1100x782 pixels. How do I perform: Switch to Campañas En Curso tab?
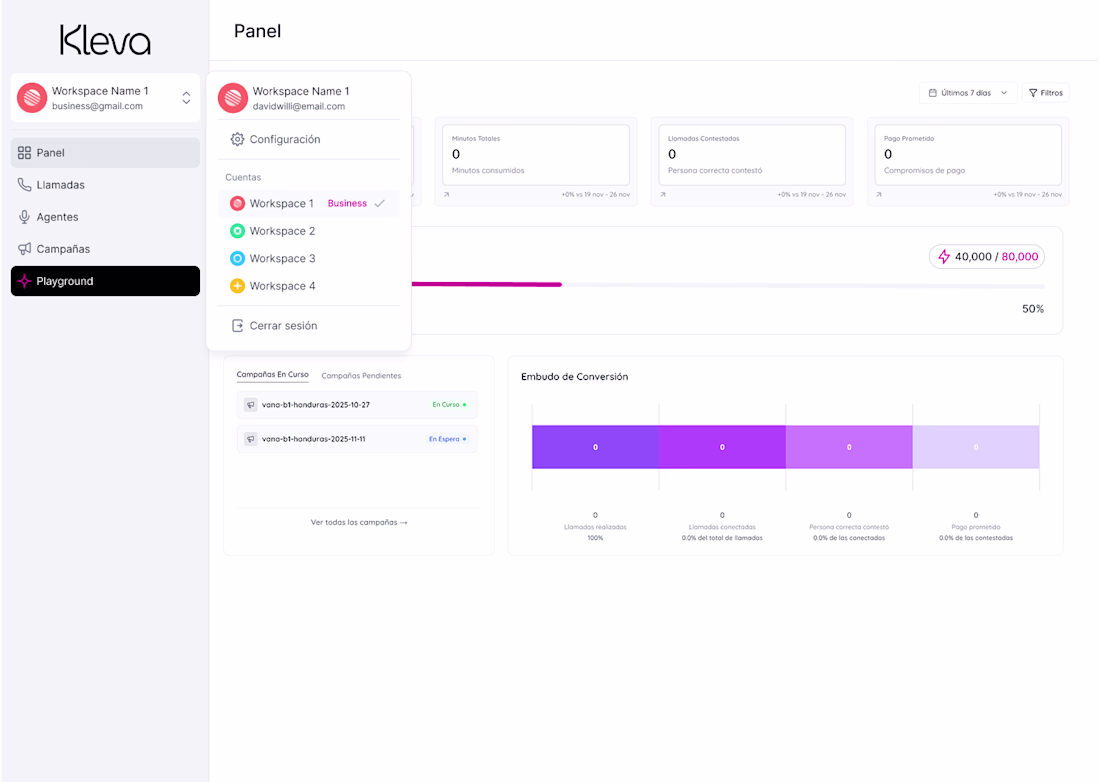[272, 375]
